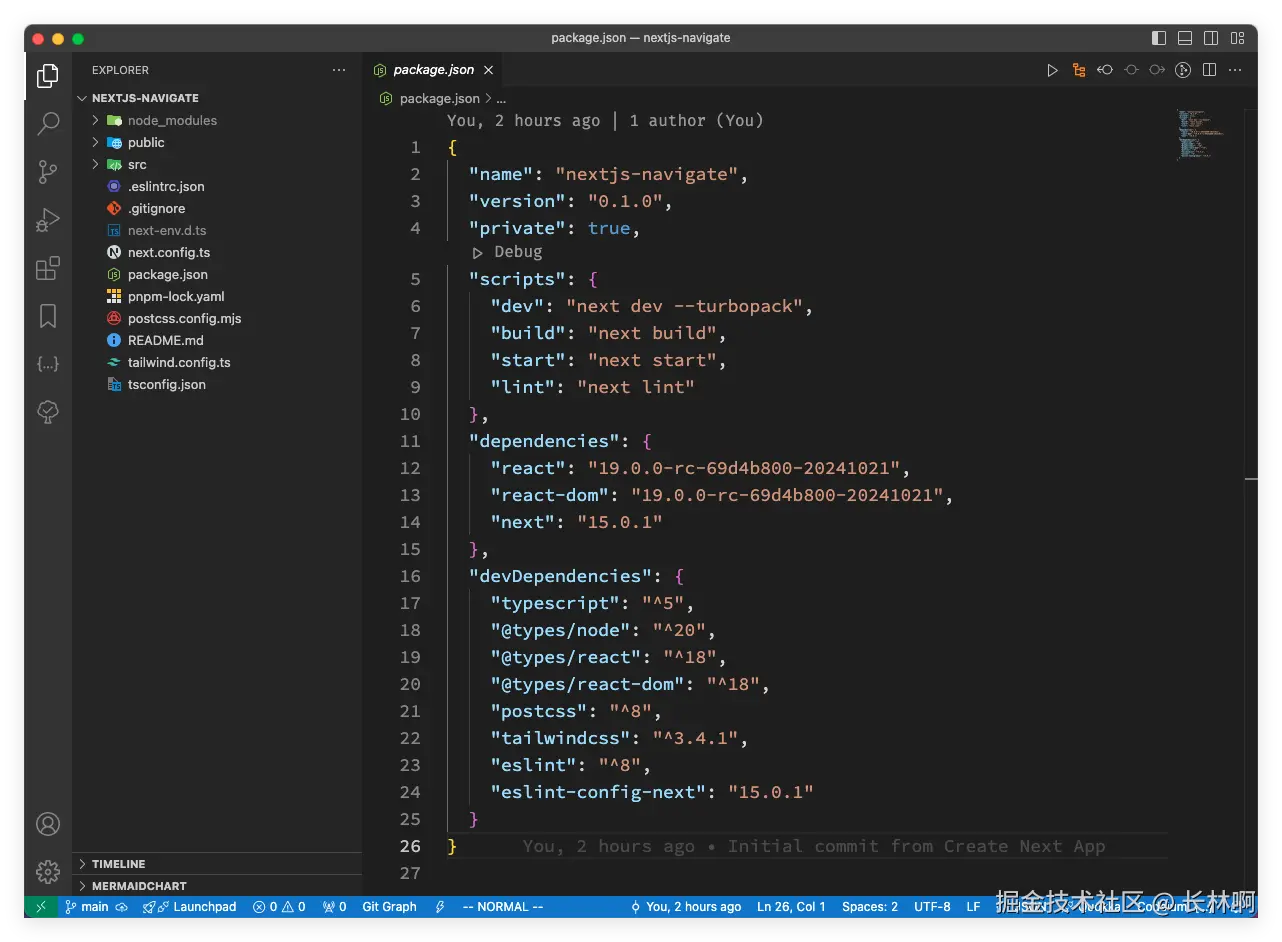The image size is (1282, 942).
Task: Select the package.json editor tab
Action: coord(433,70)
